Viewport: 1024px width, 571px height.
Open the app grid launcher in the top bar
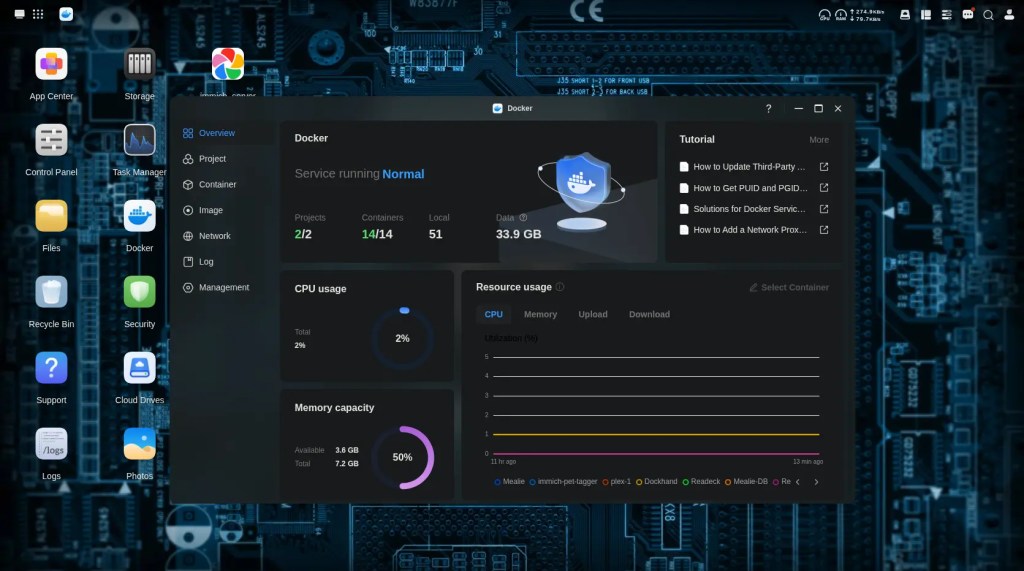[x=38, y=14]
